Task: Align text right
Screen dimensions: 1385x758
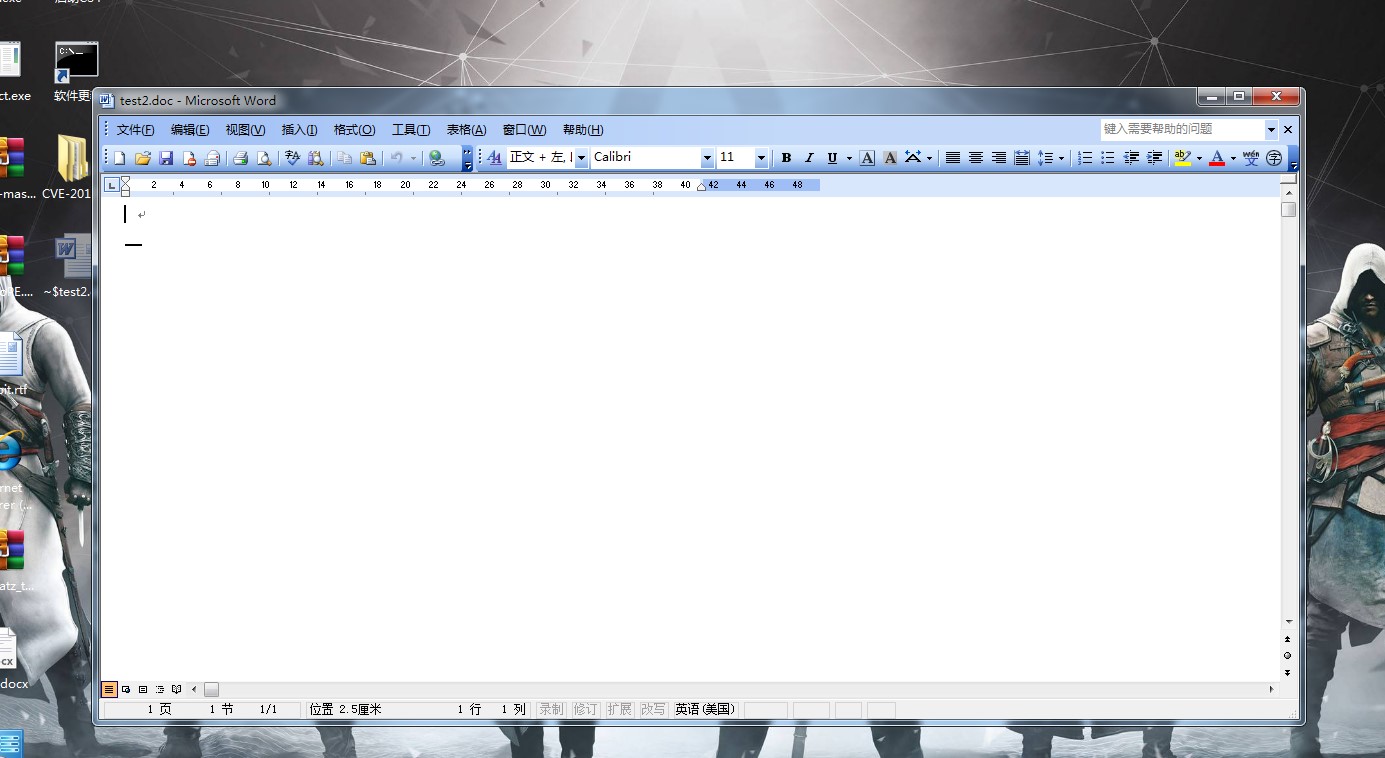Action: click(999, 158)
